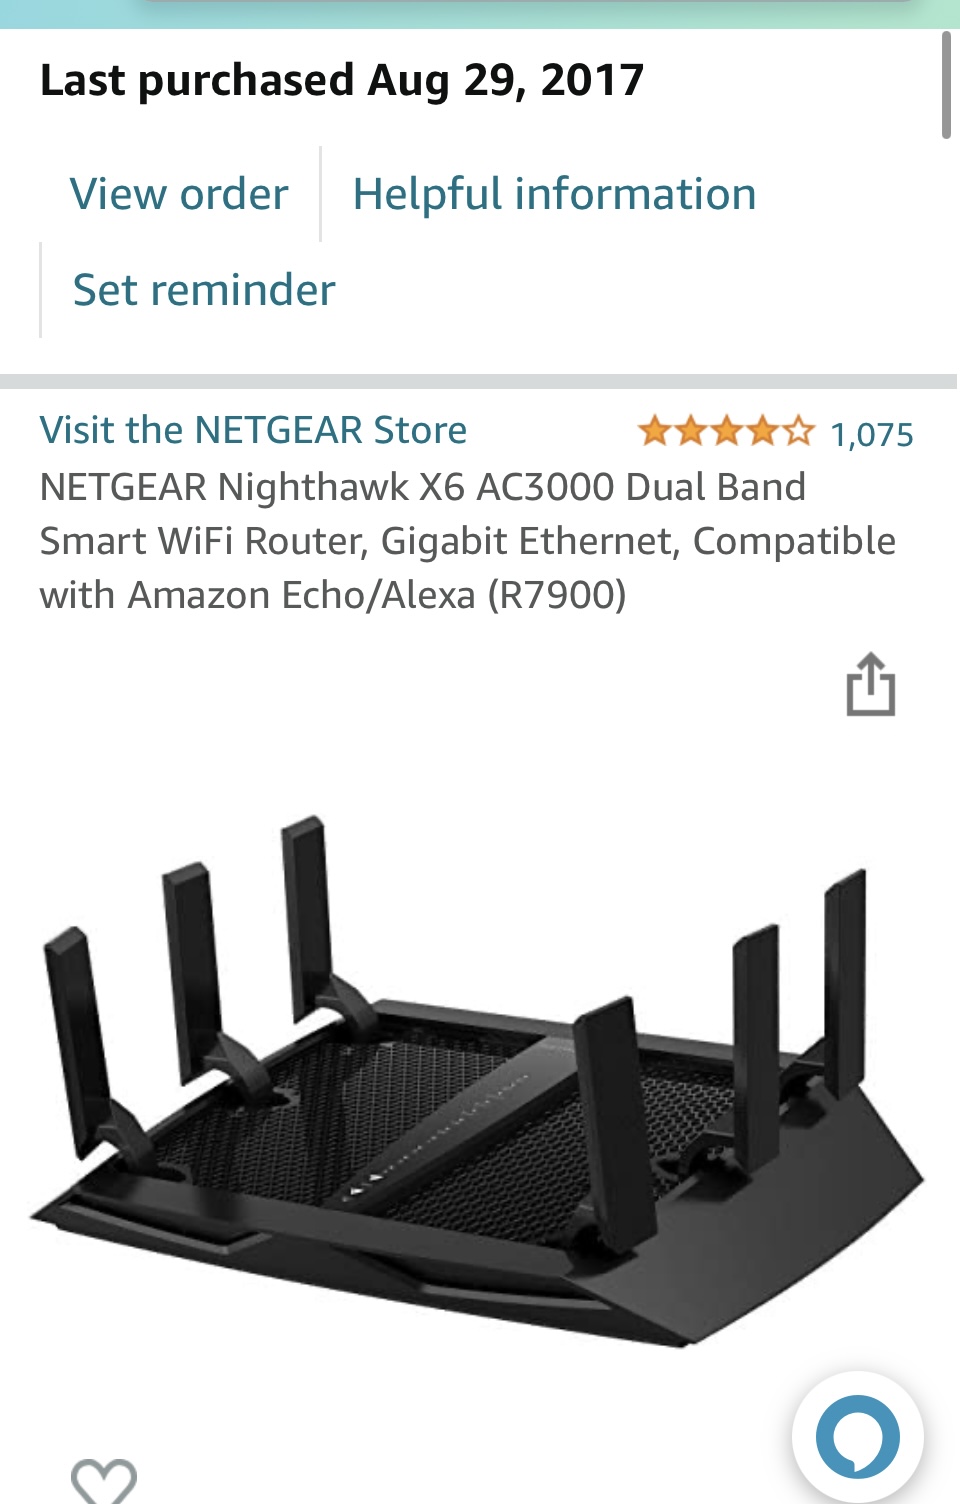Open the Alexa voice assistant bubble

tap(857, 1437)
